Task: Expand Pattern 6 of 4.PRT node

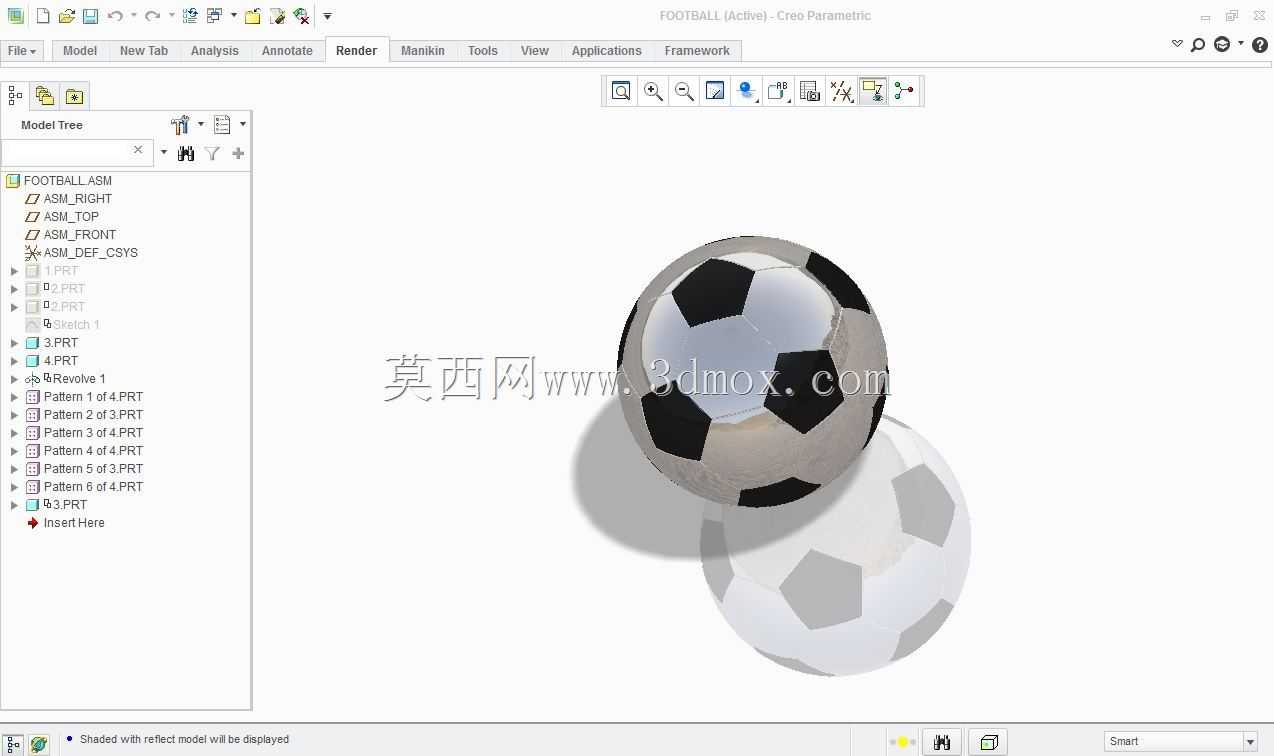Action: [x=14, y=487]
